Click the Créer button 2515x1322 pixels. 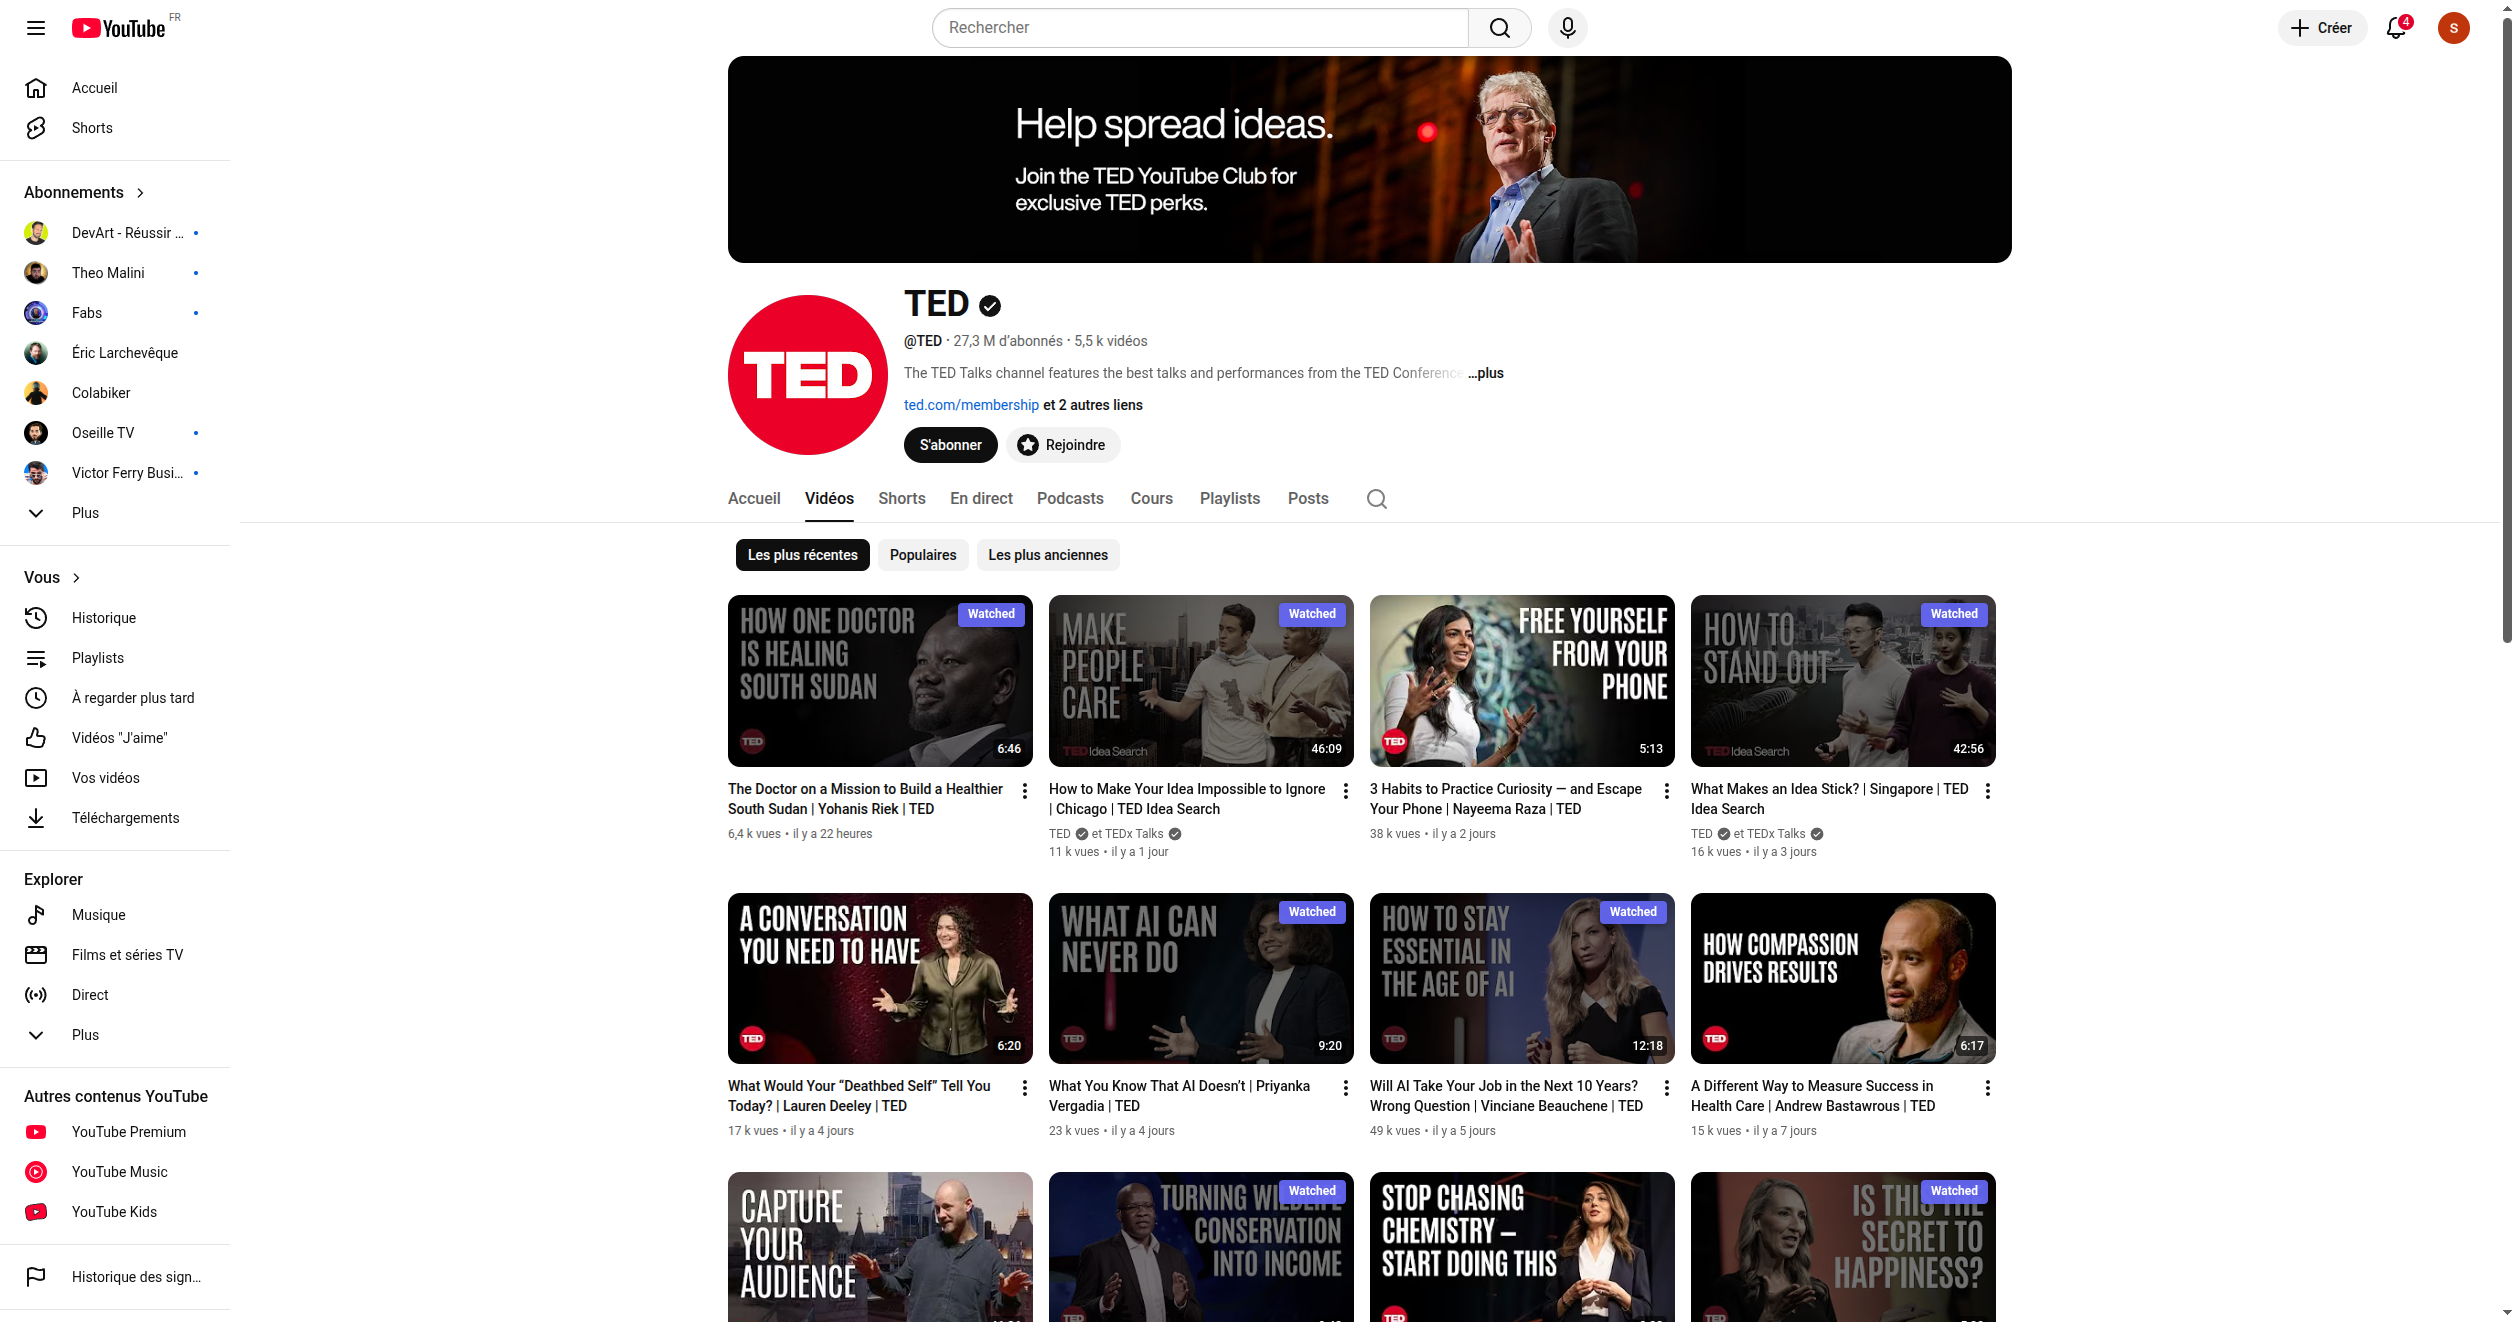[x=2322, y=28]
